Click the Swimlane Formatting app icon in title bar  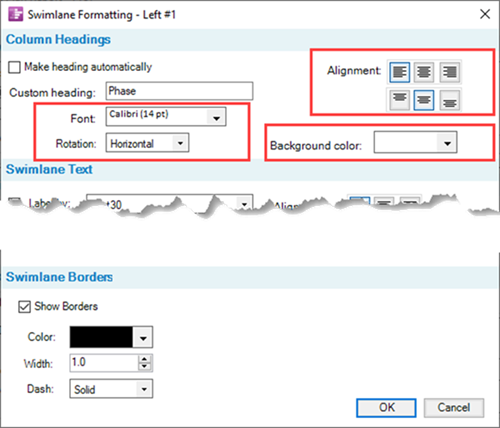[x=15, y=14]
